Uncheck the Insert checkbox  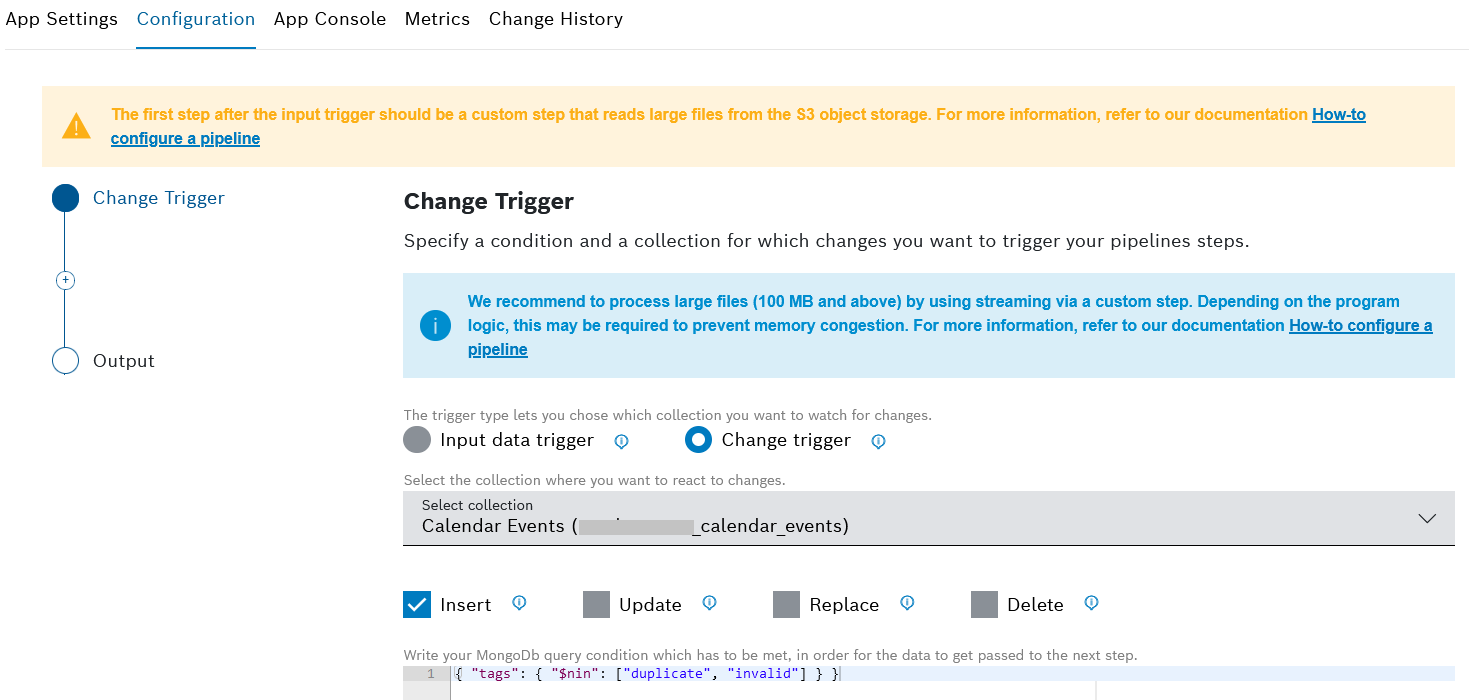click(x=417, y=604)
